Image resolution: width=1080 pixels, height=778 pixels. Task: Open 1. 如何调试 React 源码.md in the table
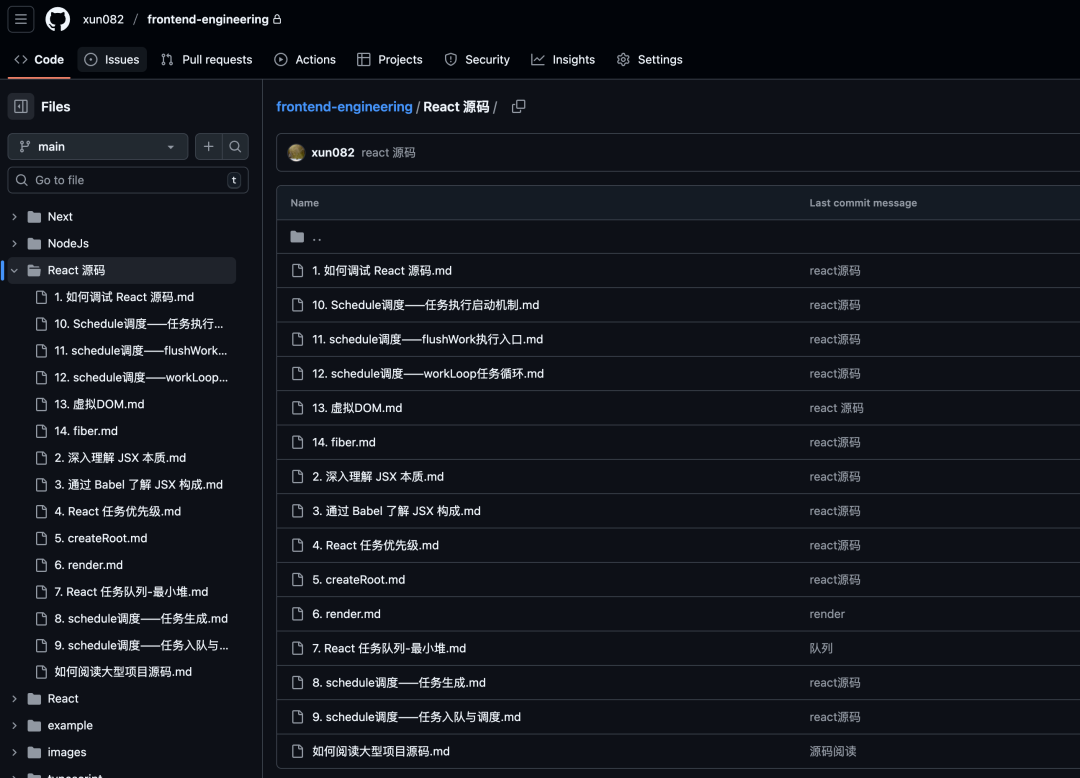pyautogui.click(x=382, y=271)
